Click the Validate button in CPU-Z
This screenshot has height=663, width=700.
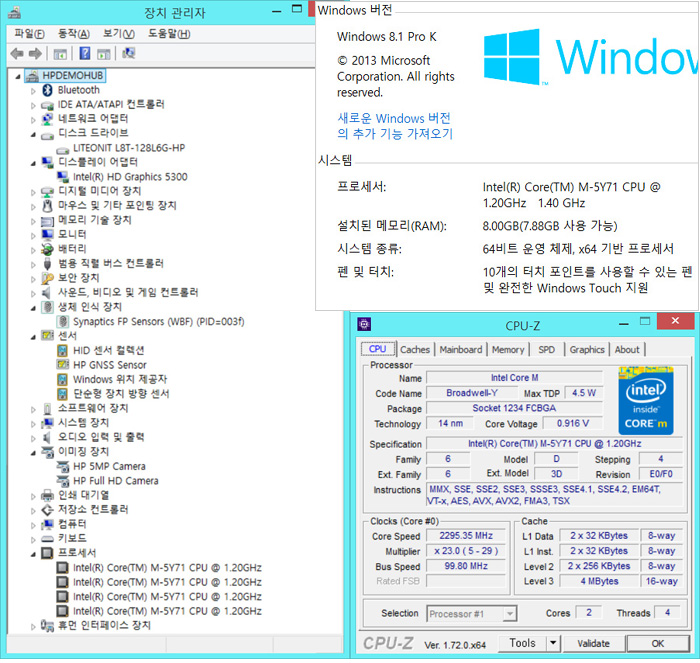tap(593, 643)
